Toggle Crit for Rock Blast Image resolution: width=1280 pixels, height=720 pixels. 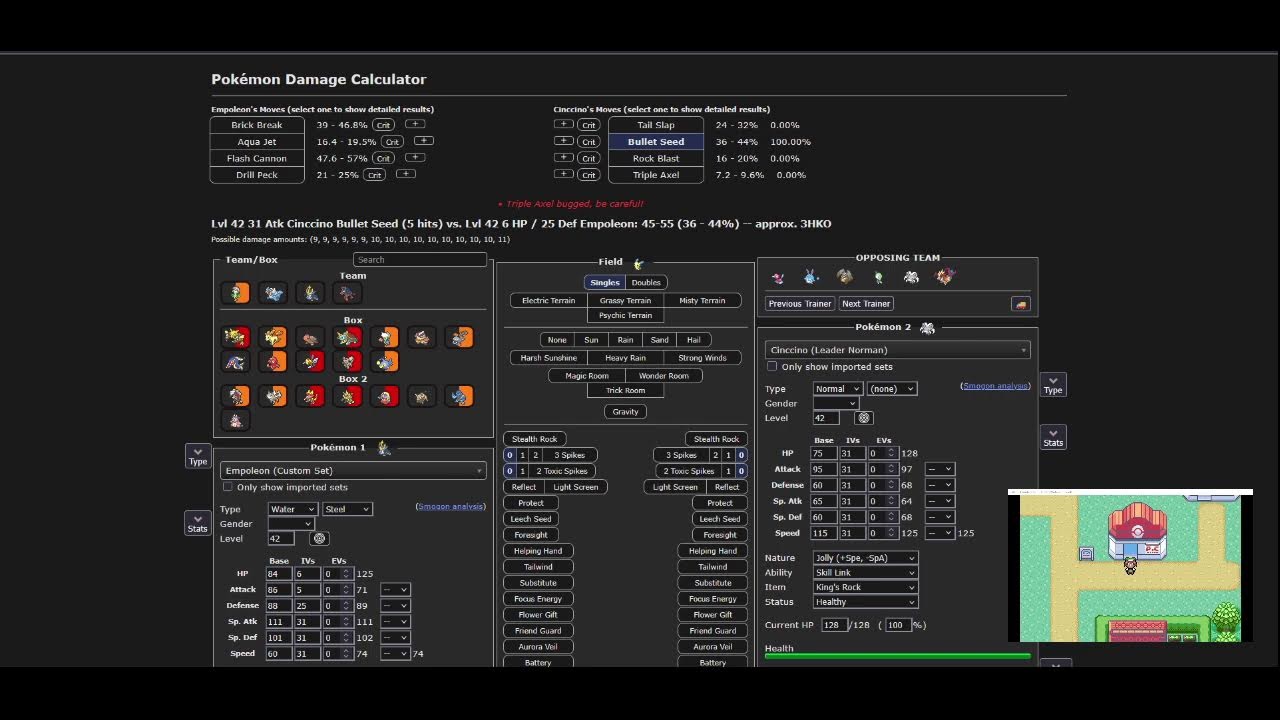(x=589, y=158)
